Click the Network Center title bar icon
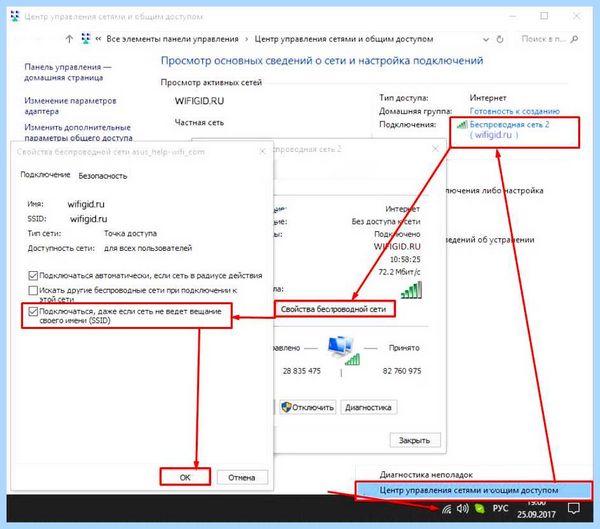The image size is (600, 529). pos(15,16)
